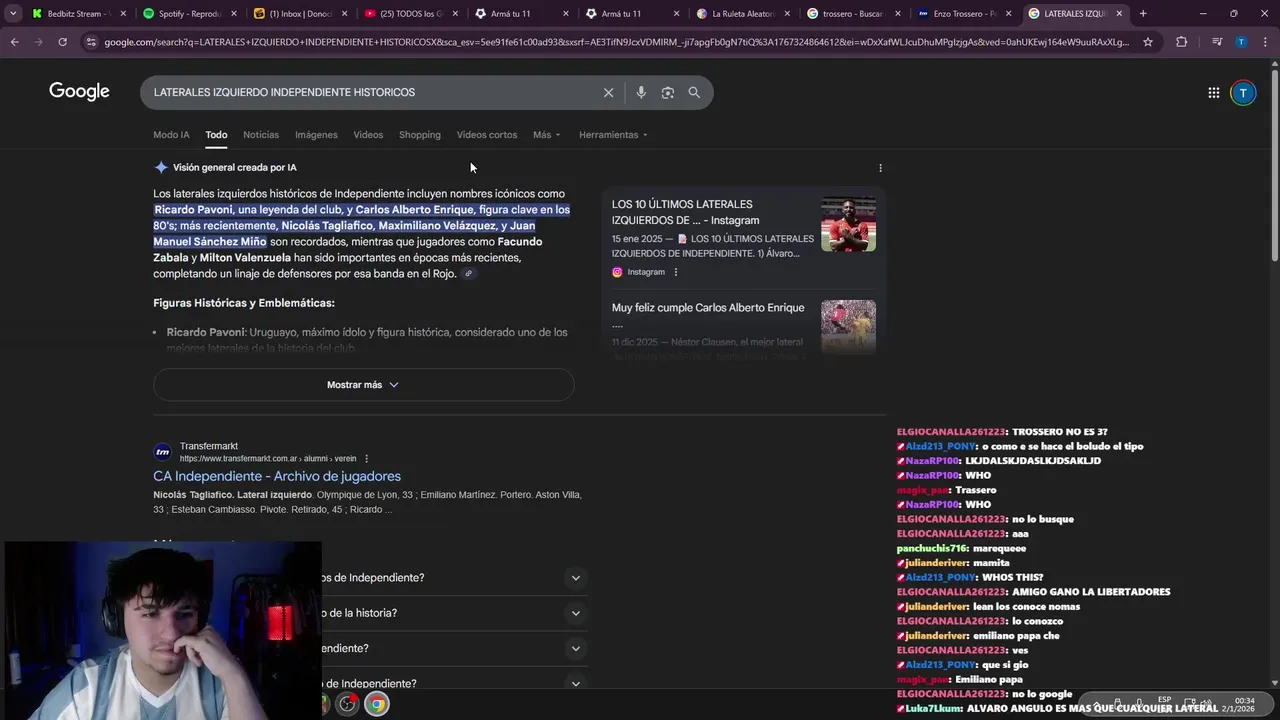This screenshot has height=720, width=1280.
Task: Start voice search with the microphone icon
Action: coord(641,92)
